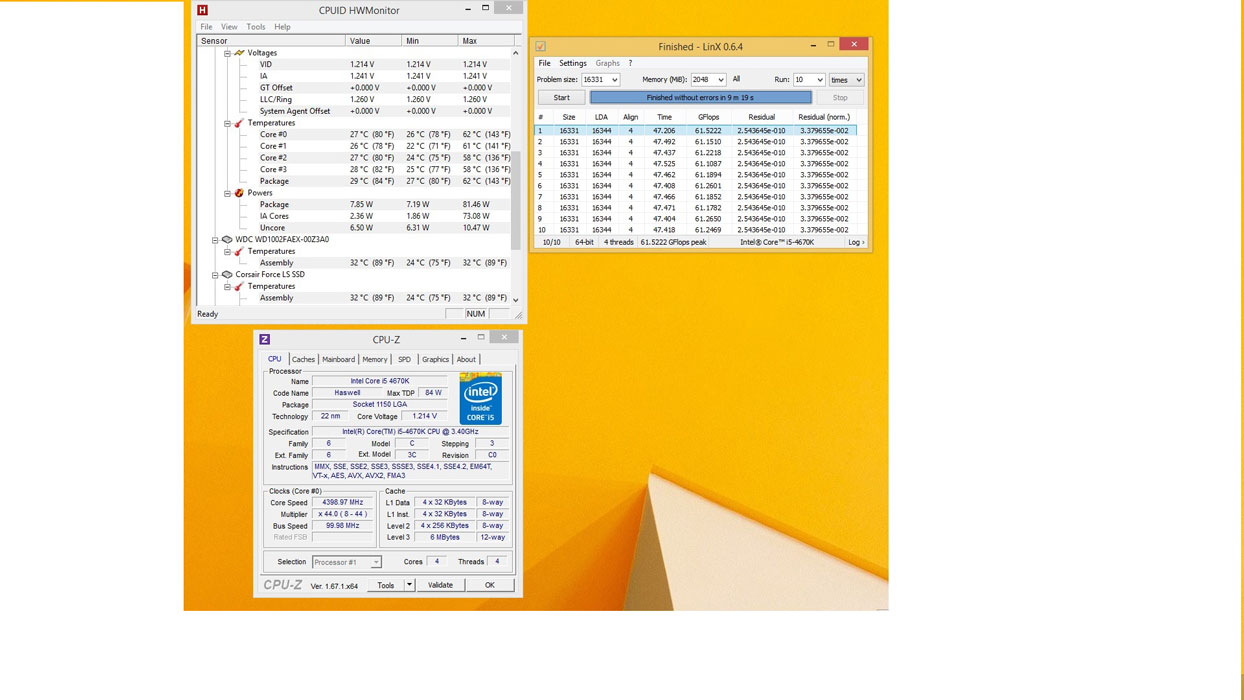The width and height of the screenshot is (1244, 700).
Task: Collapse the WDC WD1002FAEX drive node
Action: point(215,240)
